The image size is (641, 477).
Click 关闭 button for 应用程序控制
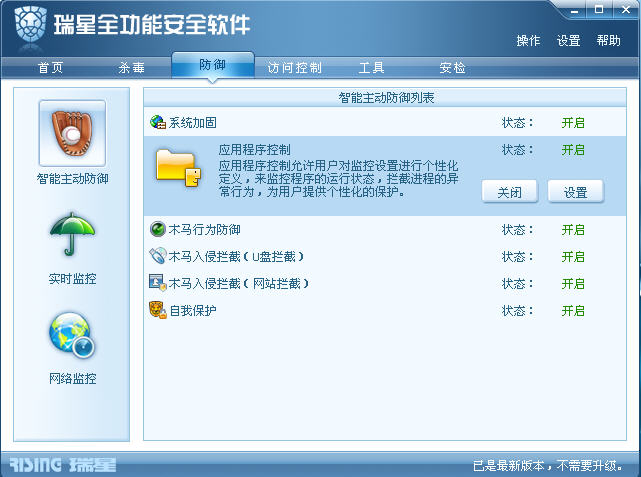[x=510, y=191]
